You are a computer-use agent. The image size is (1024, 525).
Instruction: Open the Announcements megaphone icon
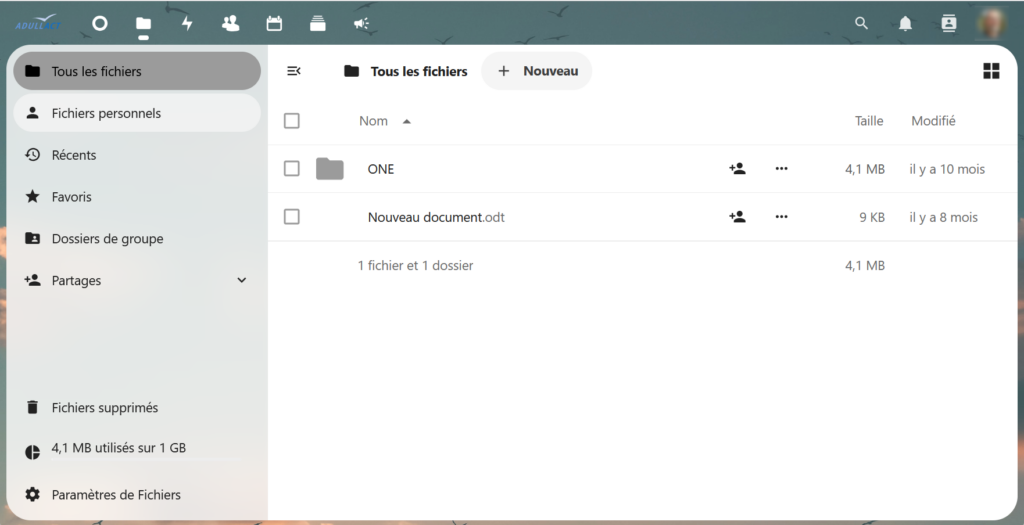tap(361, 24)
